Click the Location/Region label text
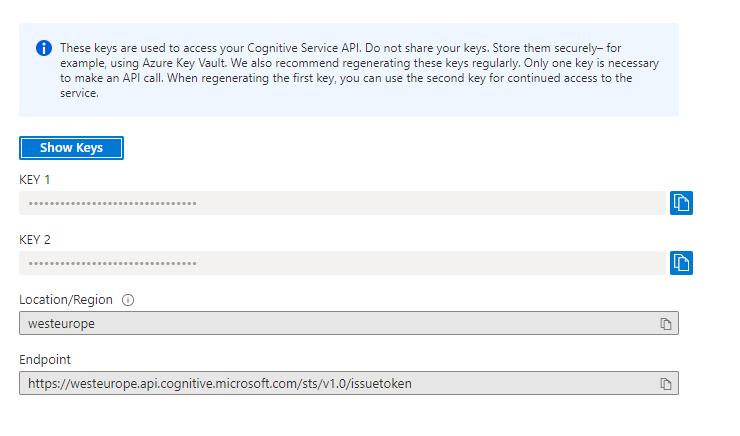 point(66,300)
